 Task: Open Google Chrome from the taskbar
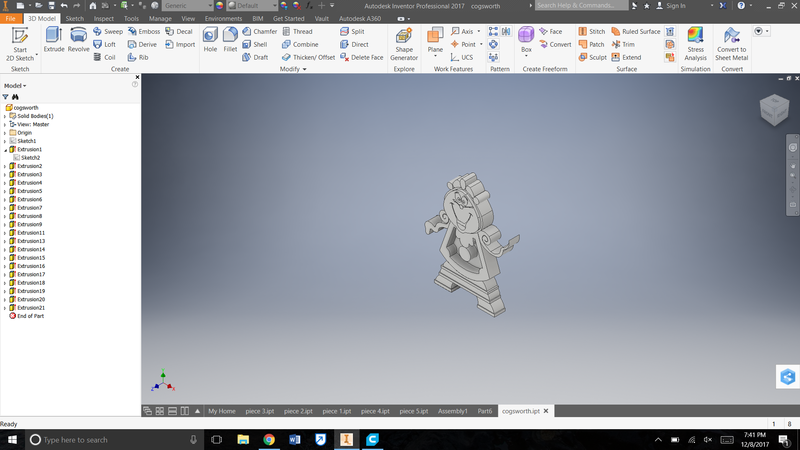(x=269, y=439)
